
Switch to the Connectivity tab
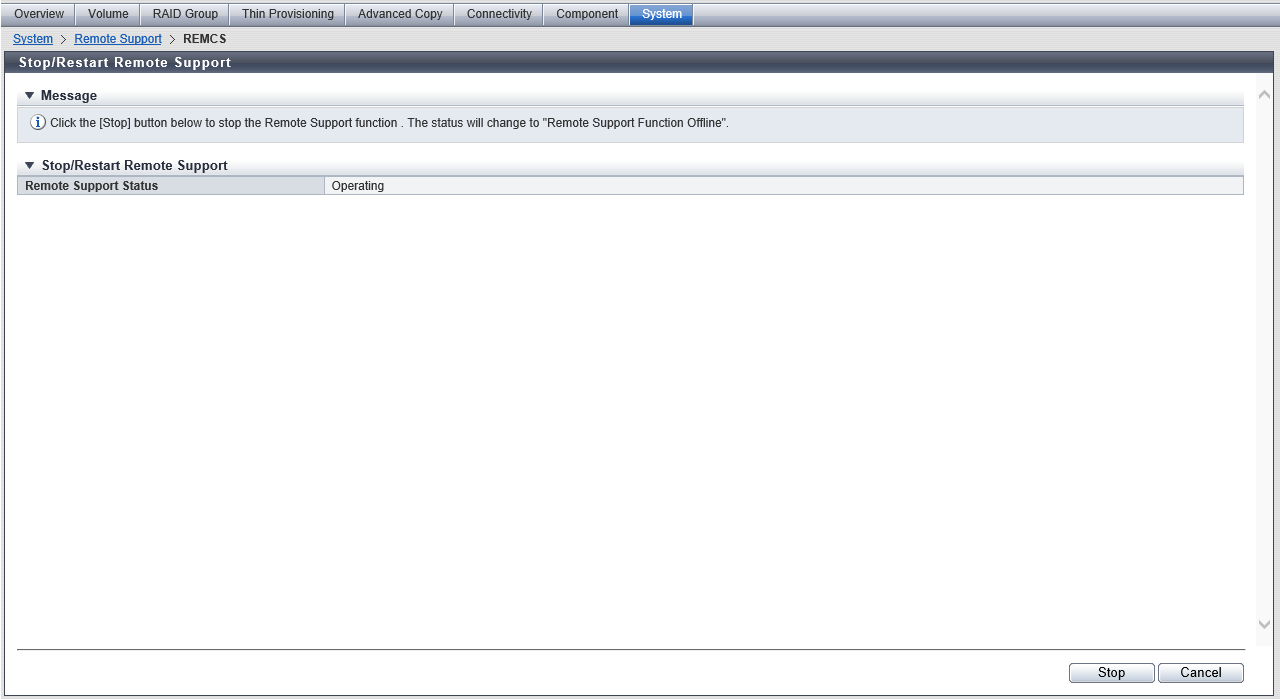click(x=499, y=14)
